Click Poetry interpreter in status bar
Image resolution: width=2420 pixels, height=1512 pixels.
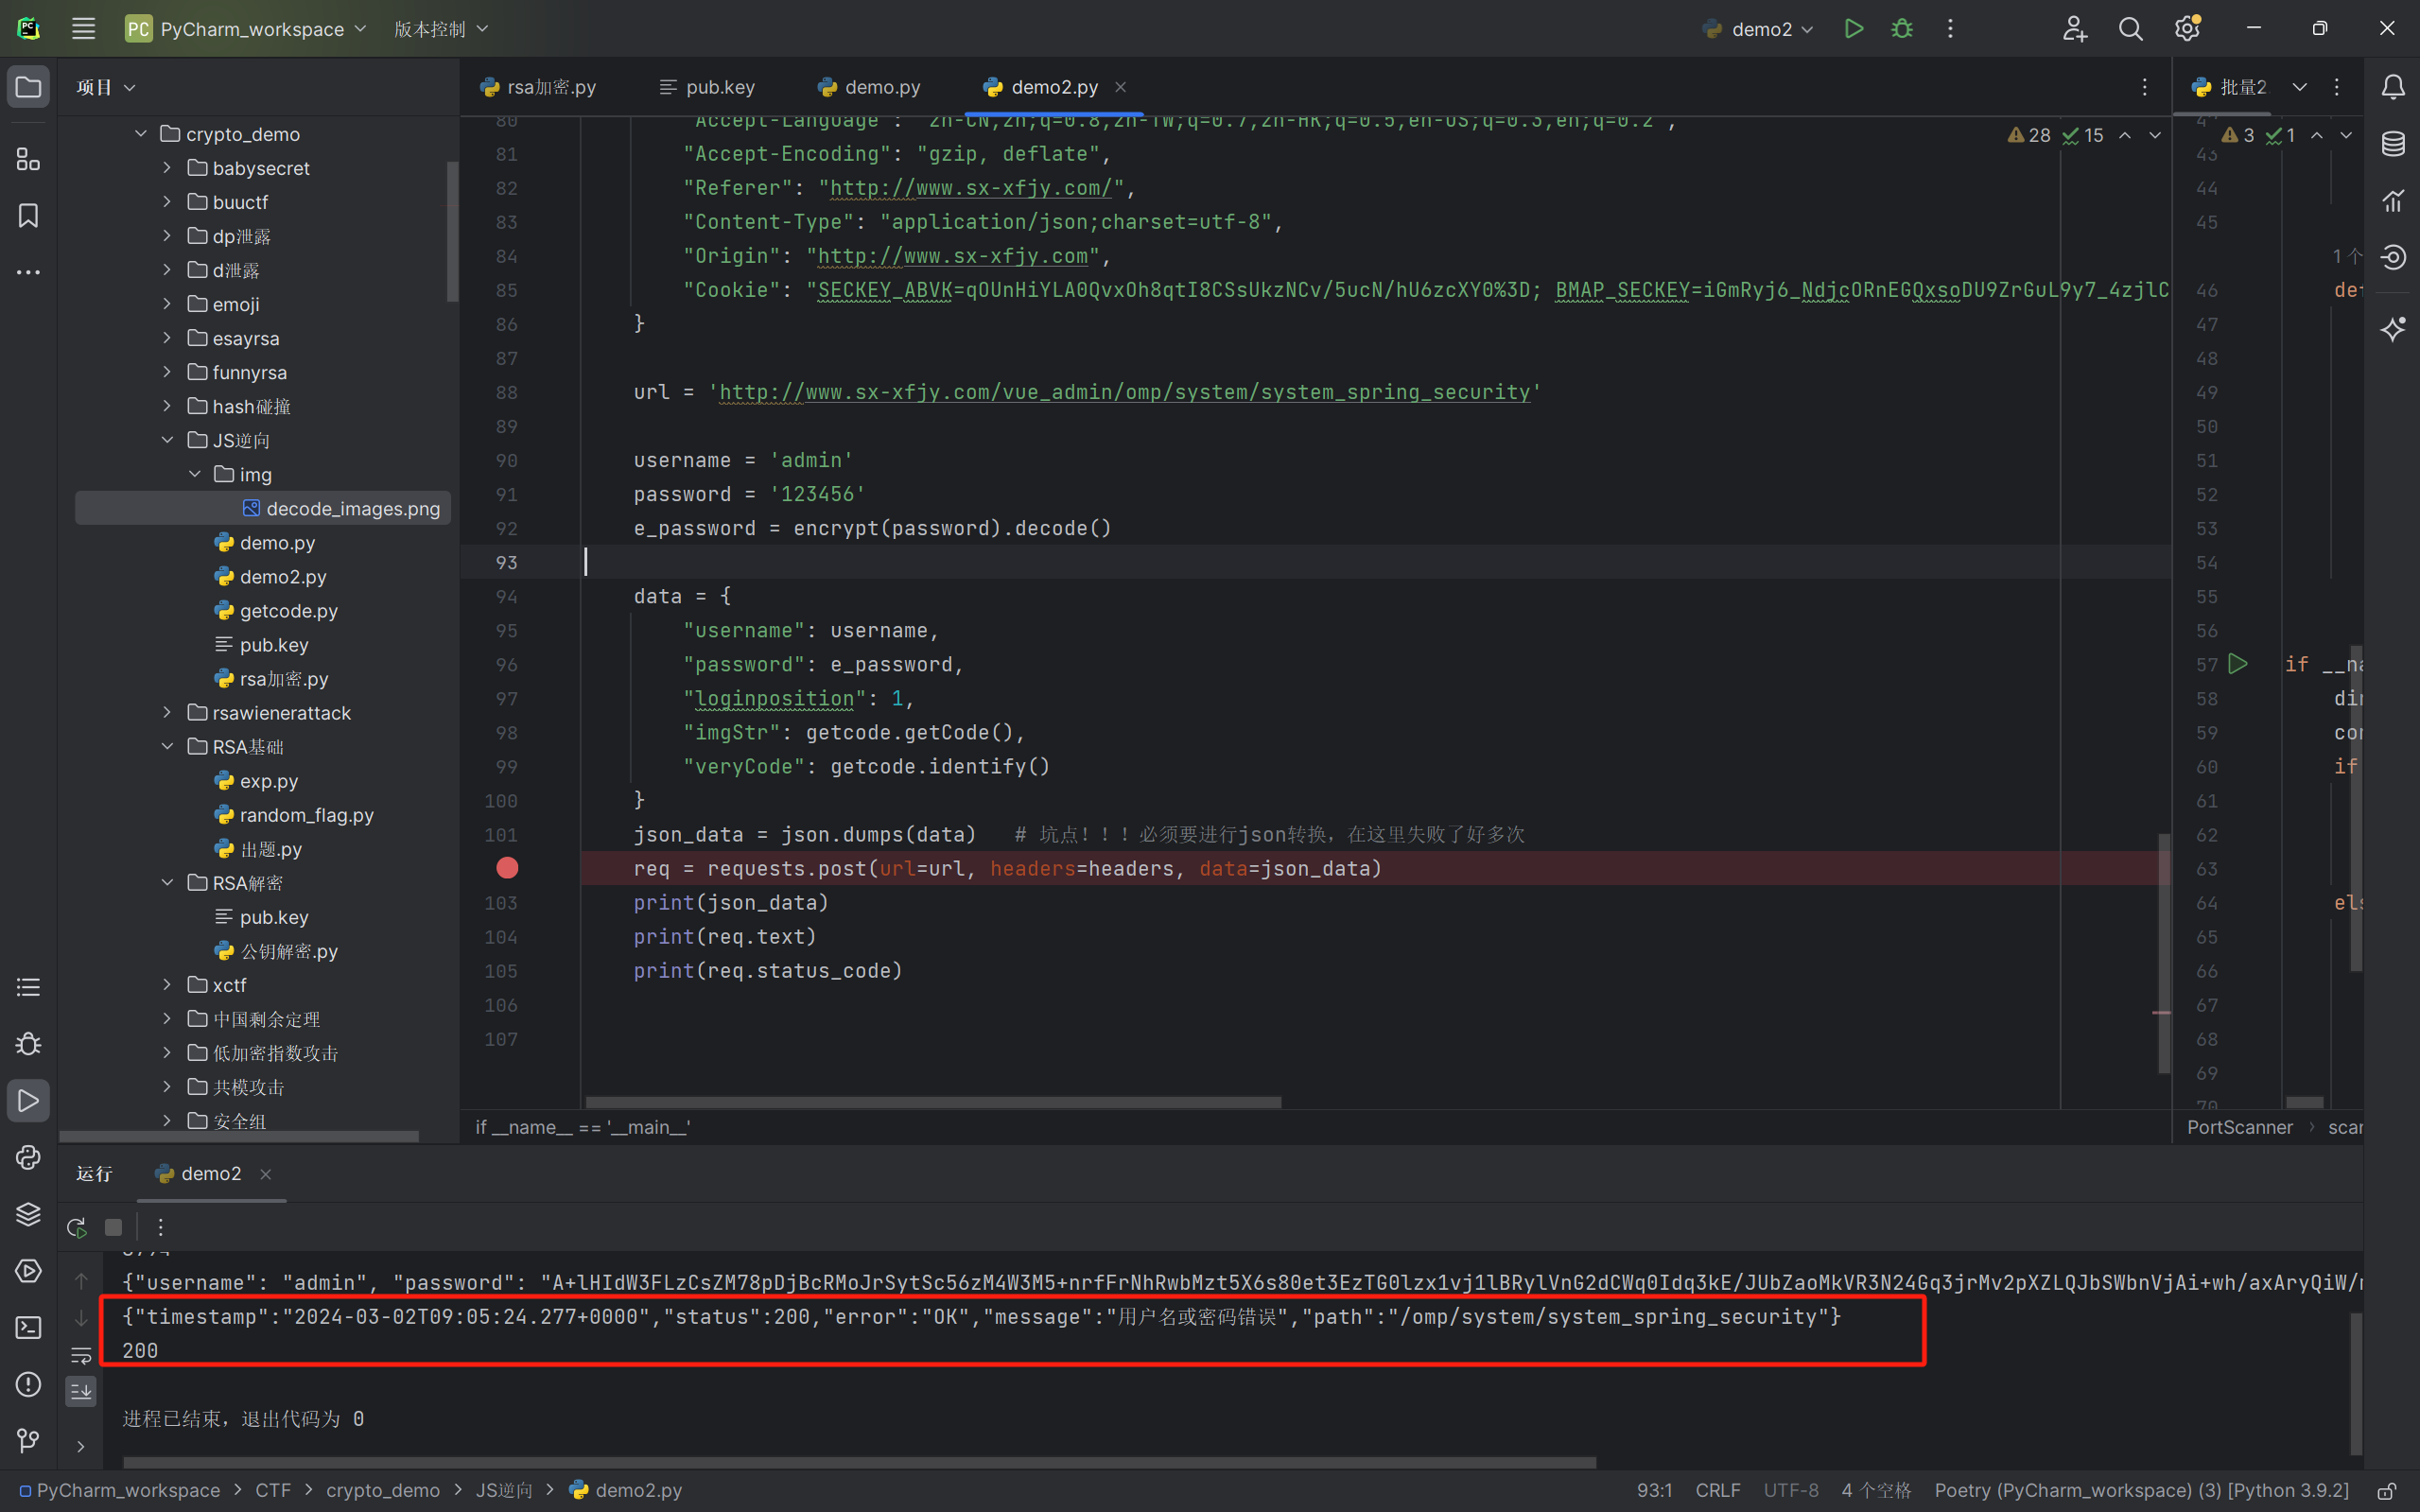point(2141,1490)
